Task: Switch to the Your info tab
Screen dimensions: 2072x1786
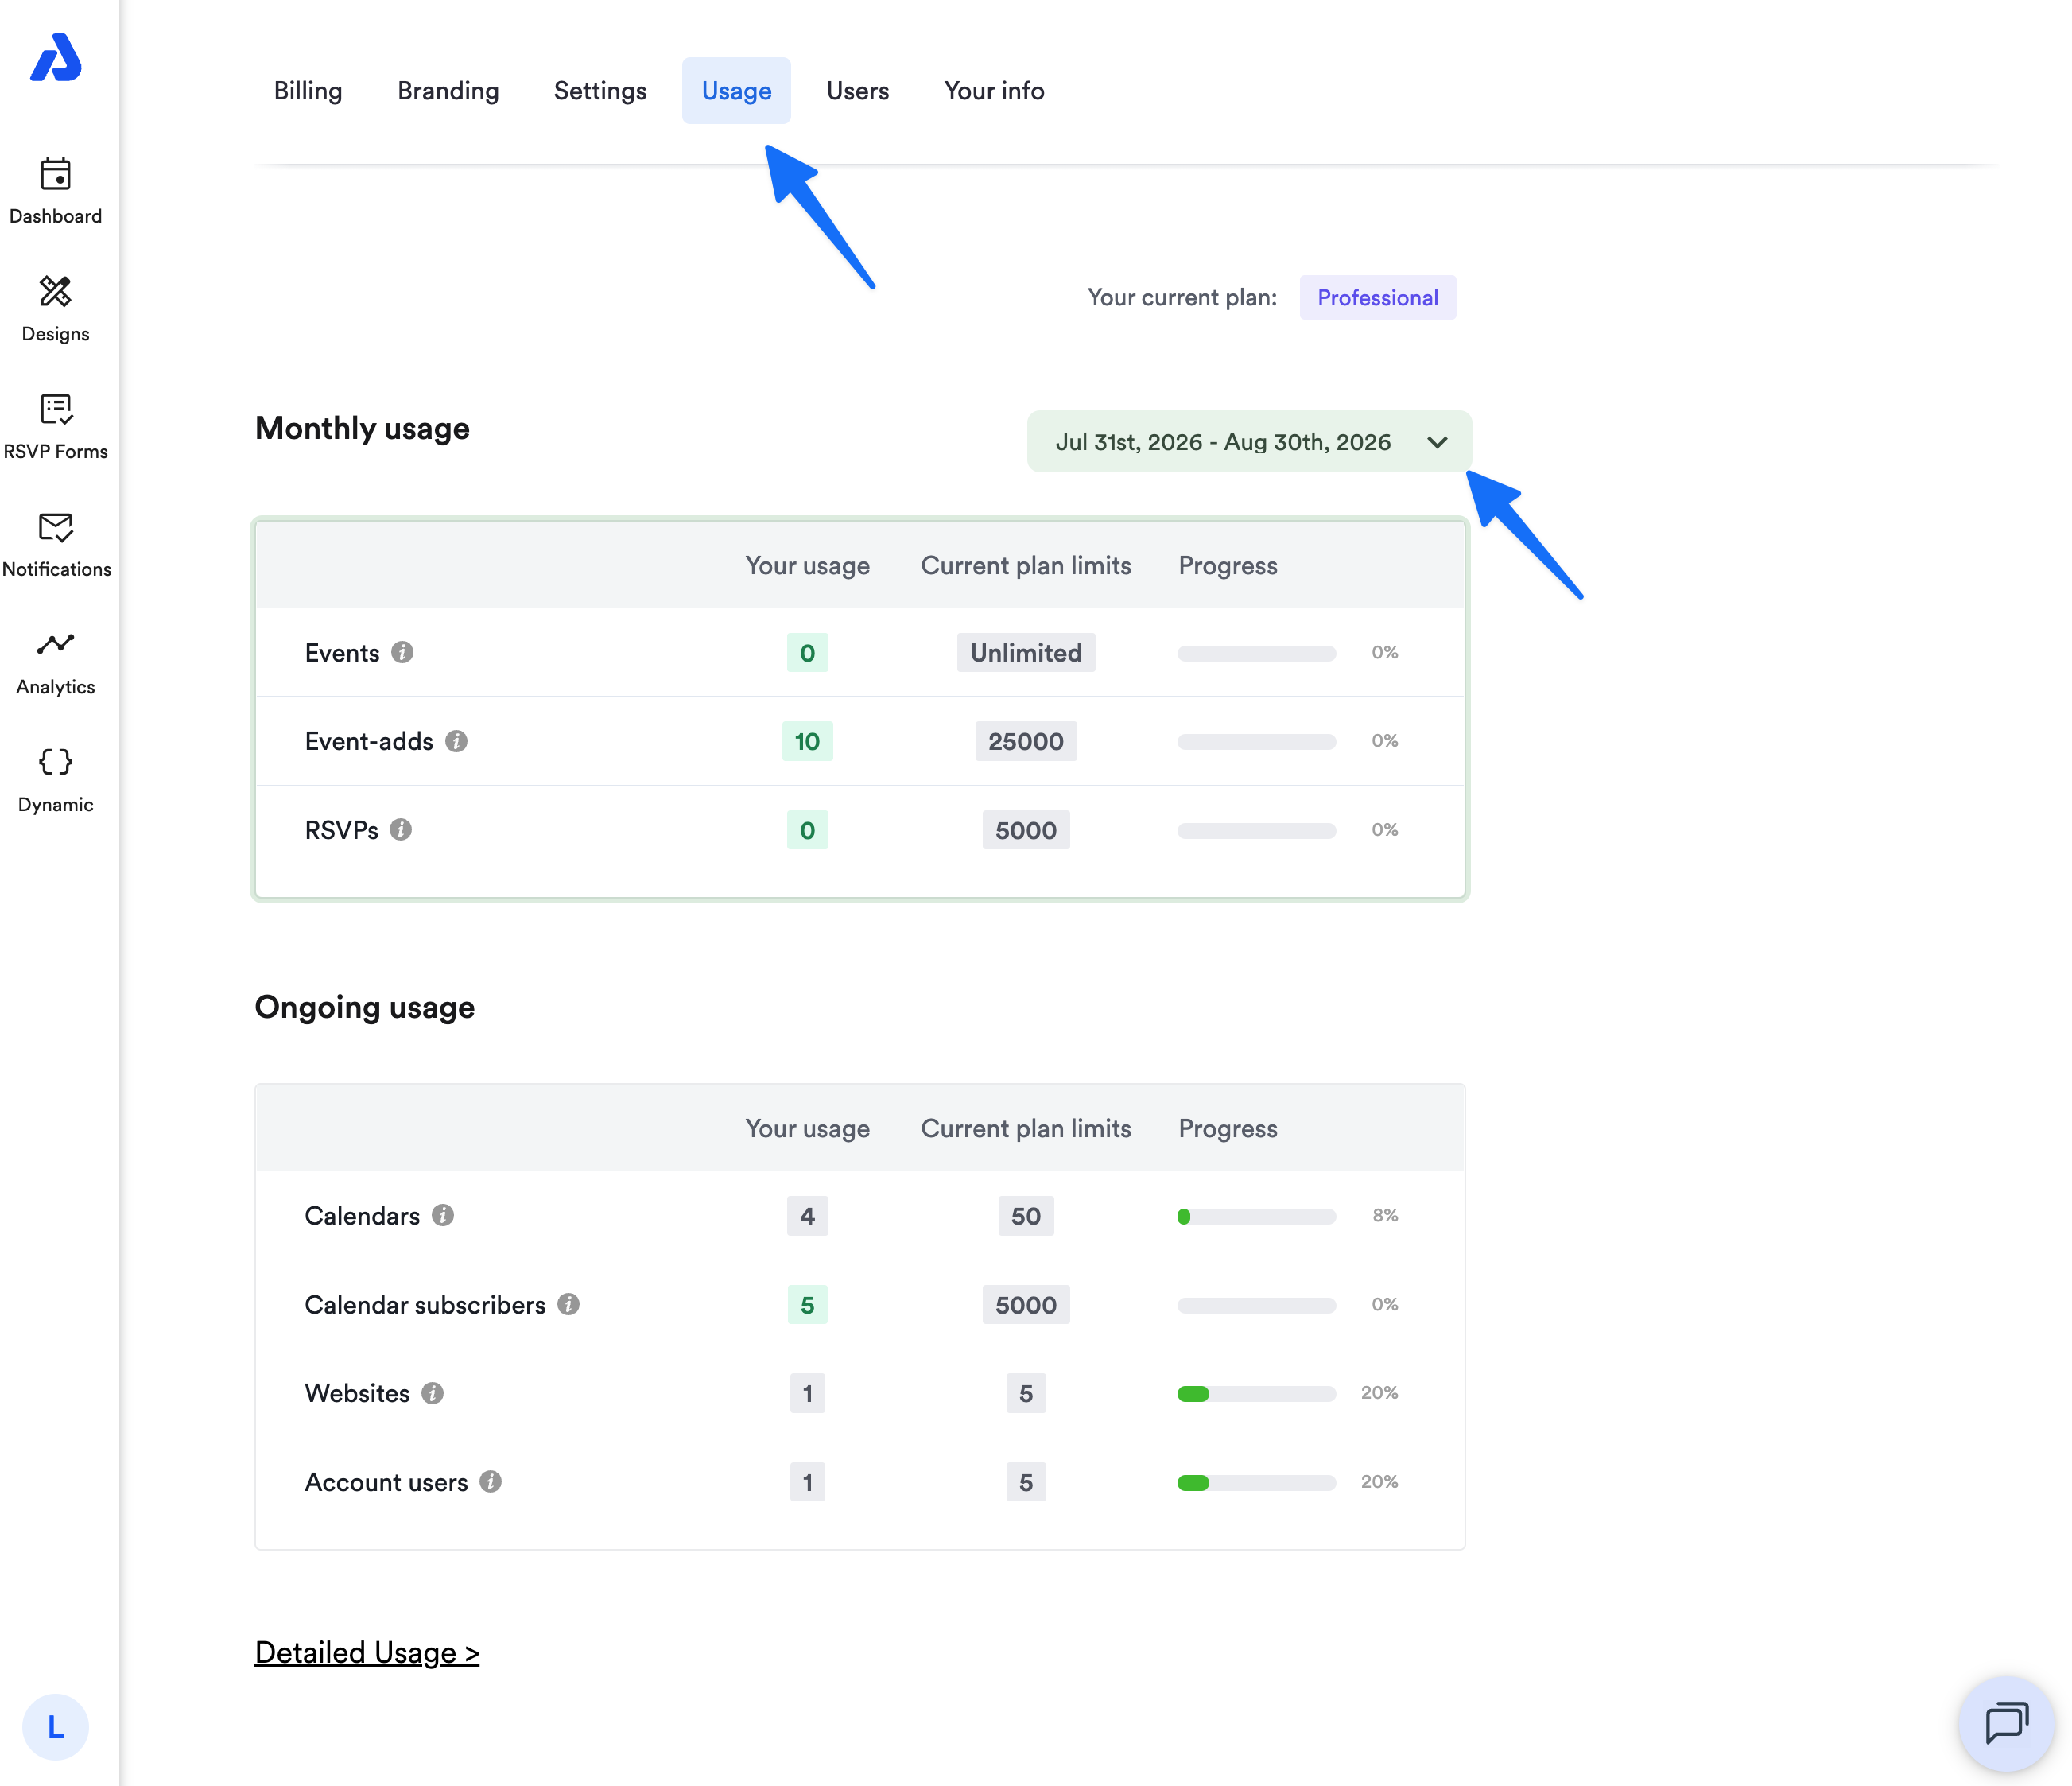Action: [994, 91]
